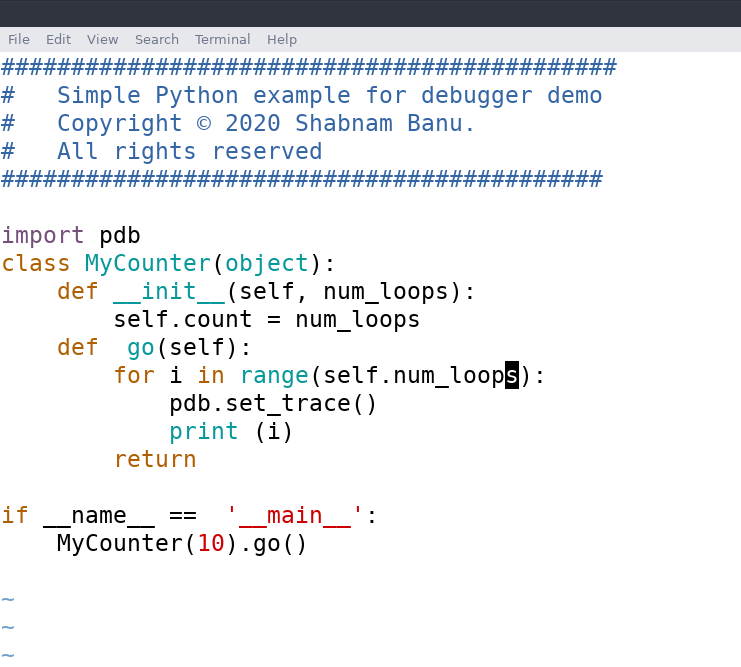Click the comment 'Simple Python example for debugger demo'

[x=329, y=96]
